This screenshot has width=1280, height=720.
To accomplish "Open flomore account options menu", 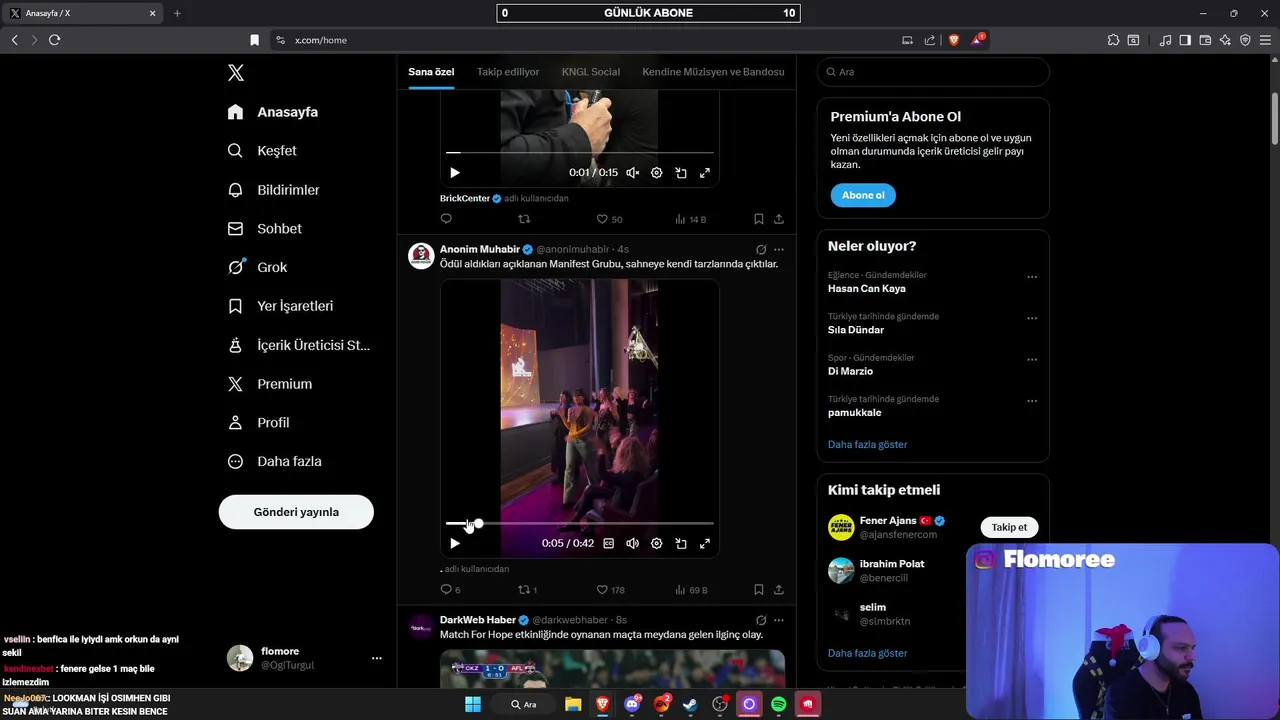I will pyautogui.click(x=377, y=658).
